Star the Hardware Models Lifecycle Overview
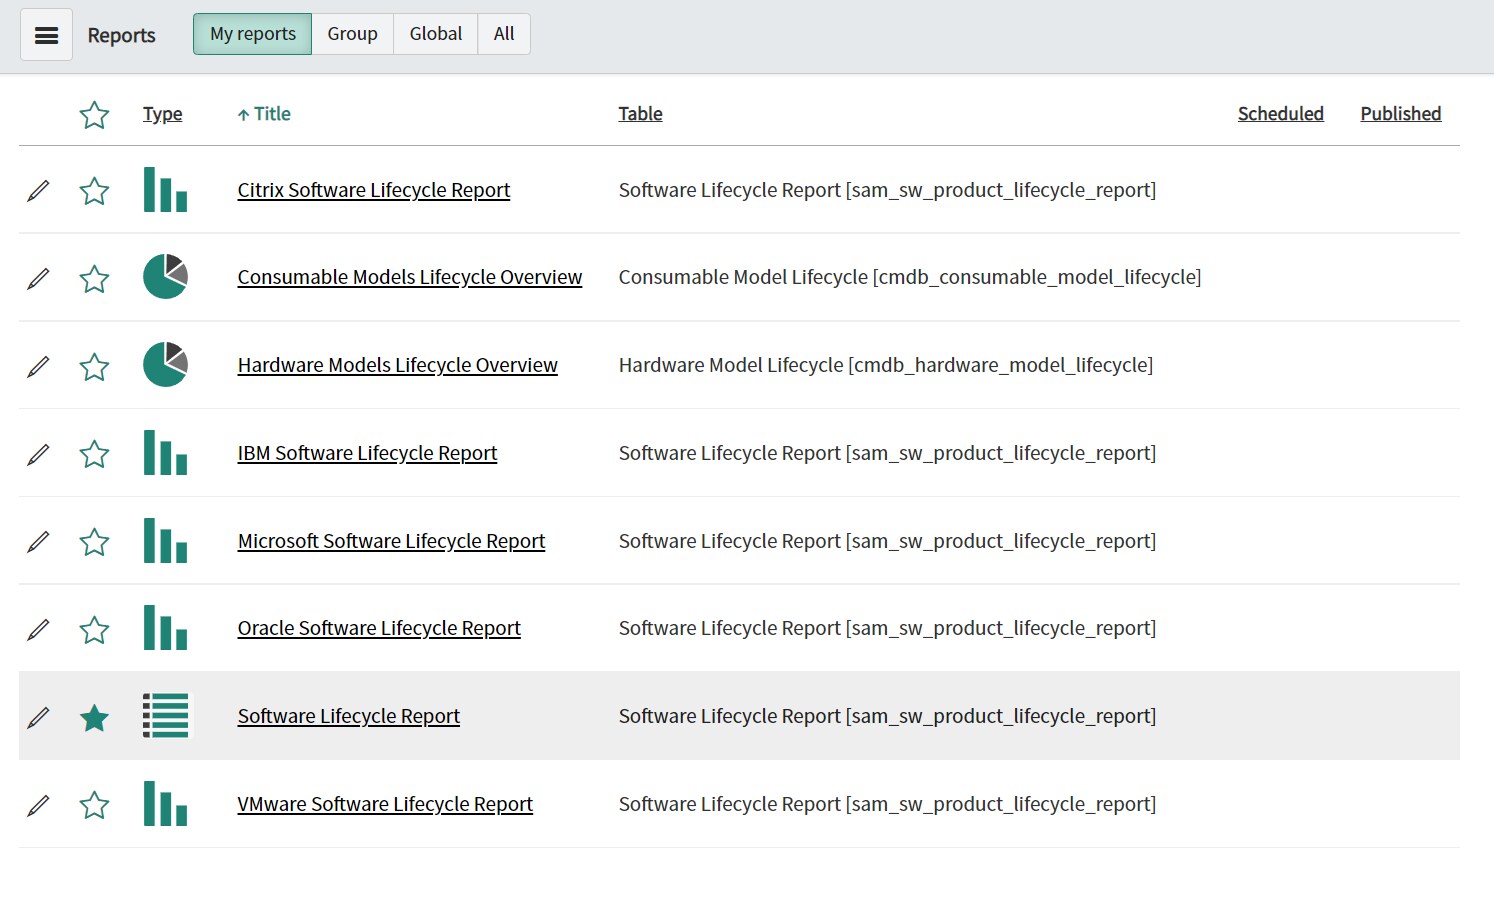Screen dimensions: 1494x903 [x=94, y=367]
